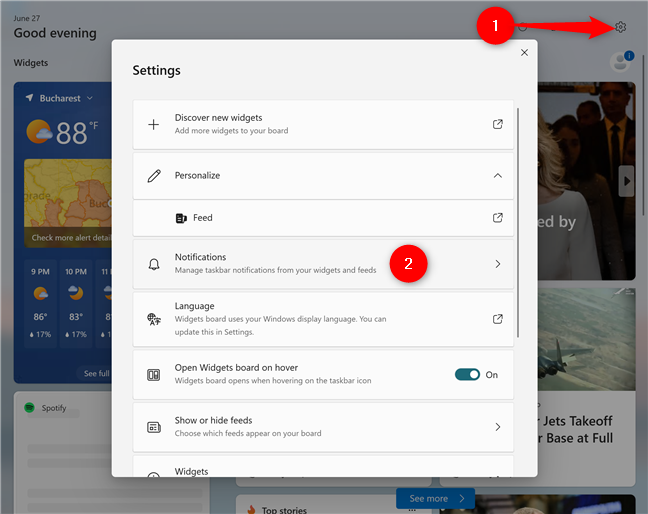Click the Feed newspaper icon
This screenshot has height=514, width=648.
(x=181, y=218)
